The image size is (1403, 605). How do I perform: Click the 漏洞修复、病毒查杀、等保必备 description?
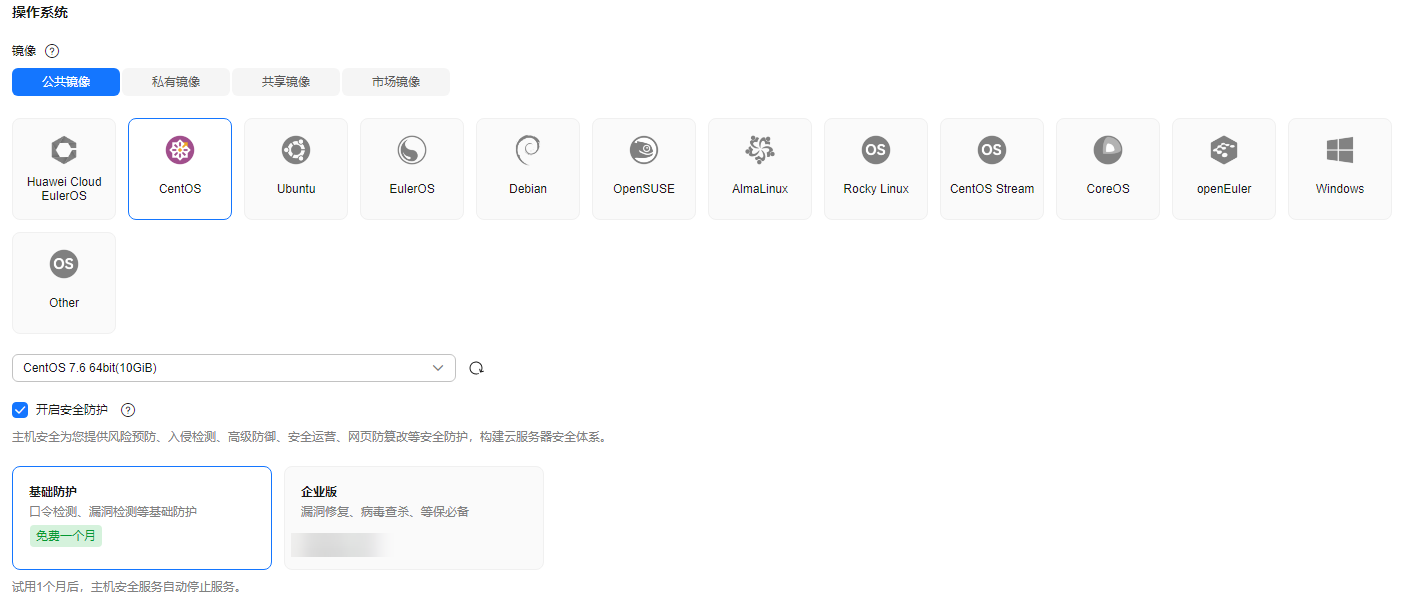[385, 512]
